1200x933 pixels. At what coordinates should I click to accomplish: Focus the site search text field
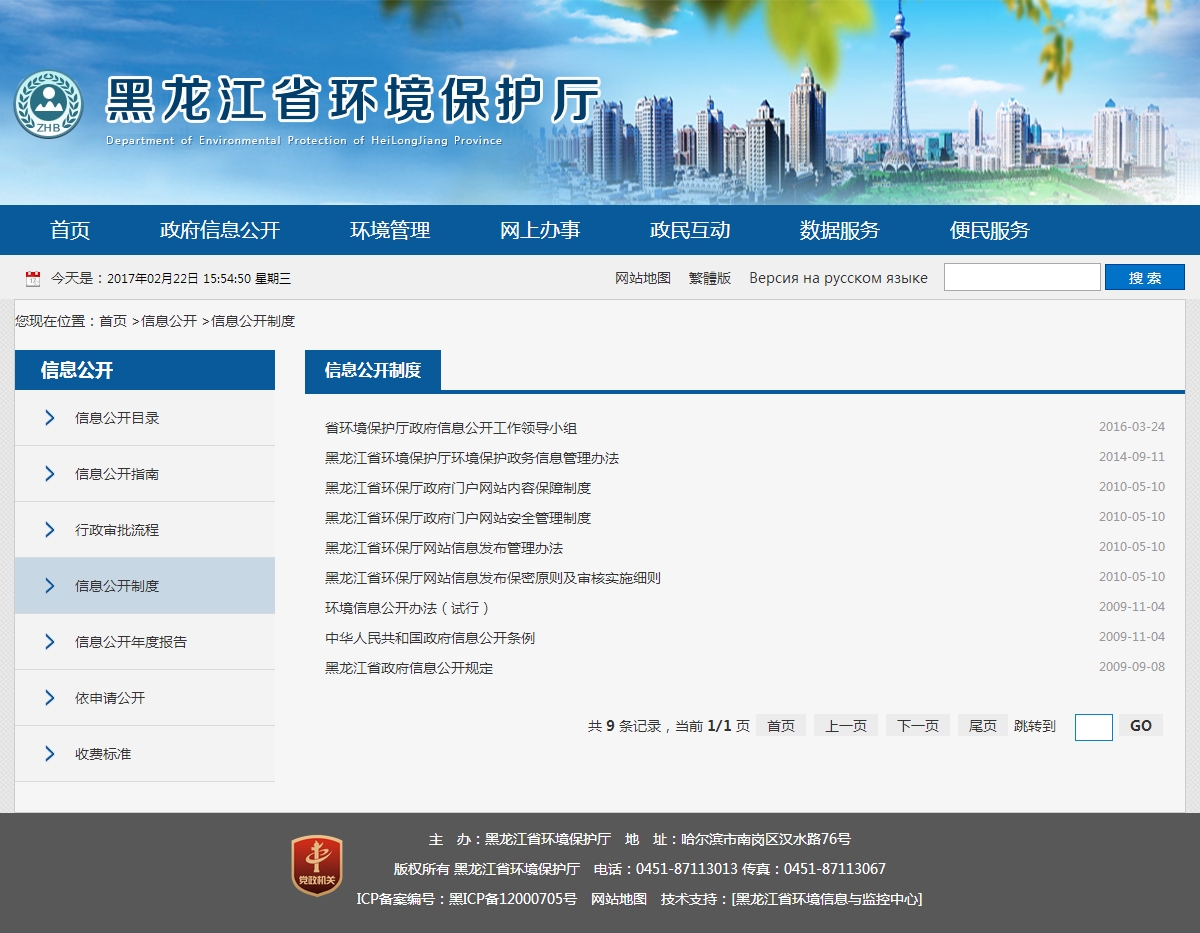(1021, 278)
